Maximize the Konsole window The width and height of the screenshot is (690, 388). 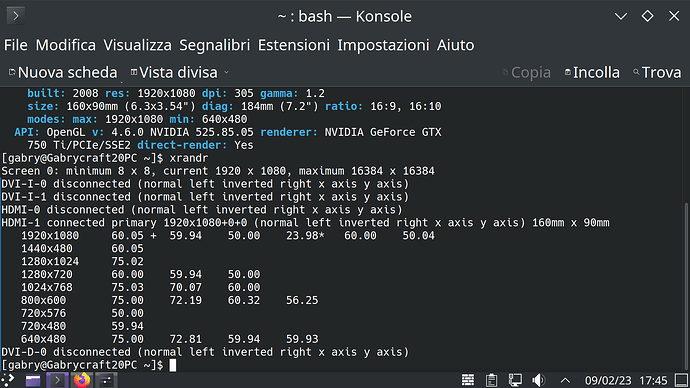(x=647, y=16)
